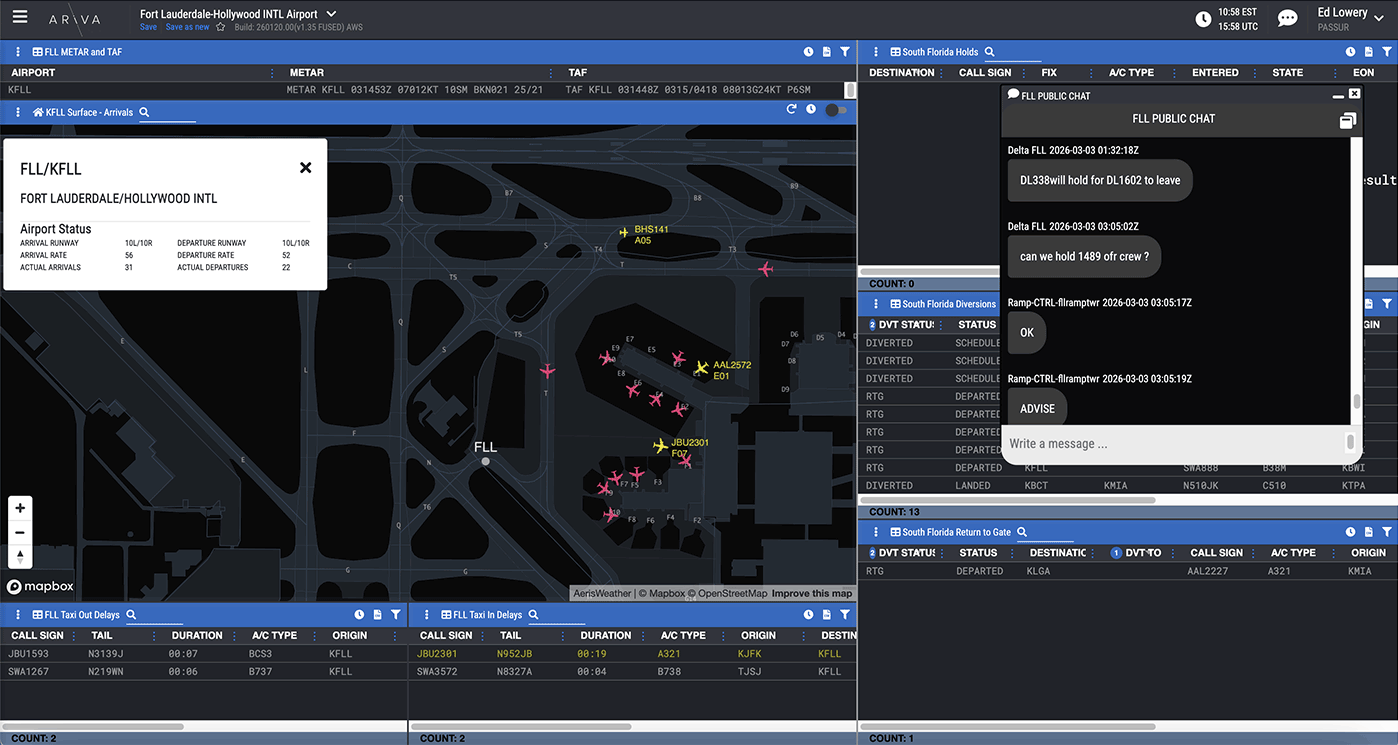Click the DURATION column header in Taxi Out Delays
The height and width of the screenshot is (745, 1398).
197,635
